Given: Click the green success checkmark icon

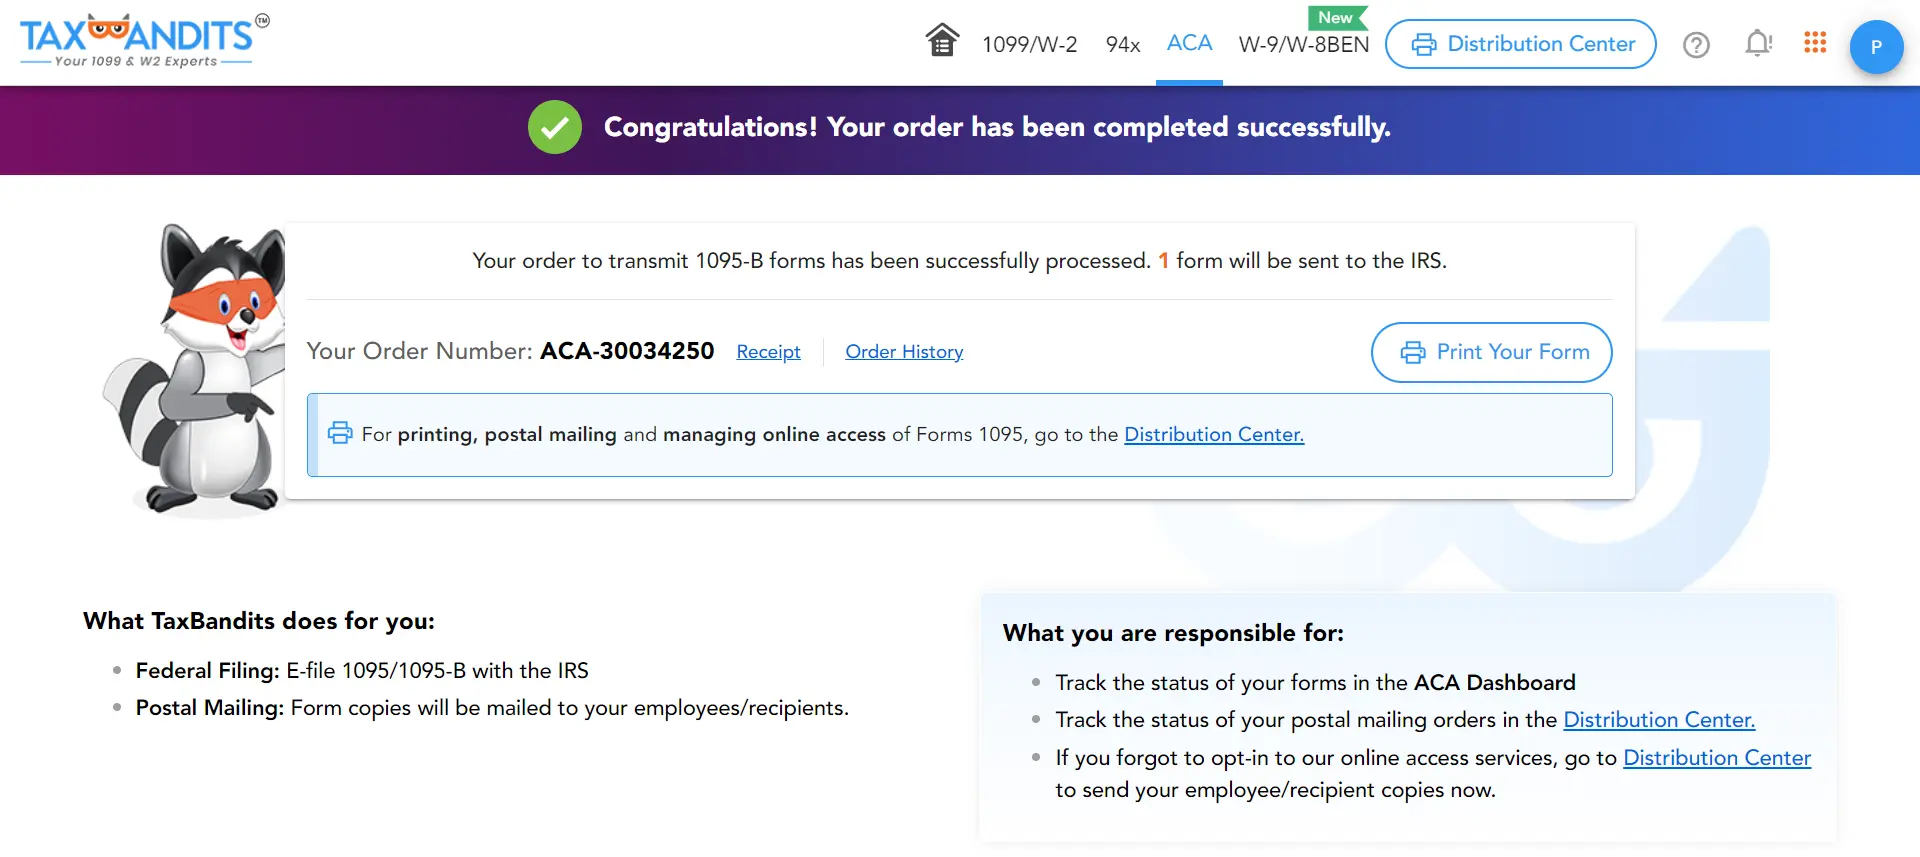Looking at the screenshot, I should tap(554, 127).
